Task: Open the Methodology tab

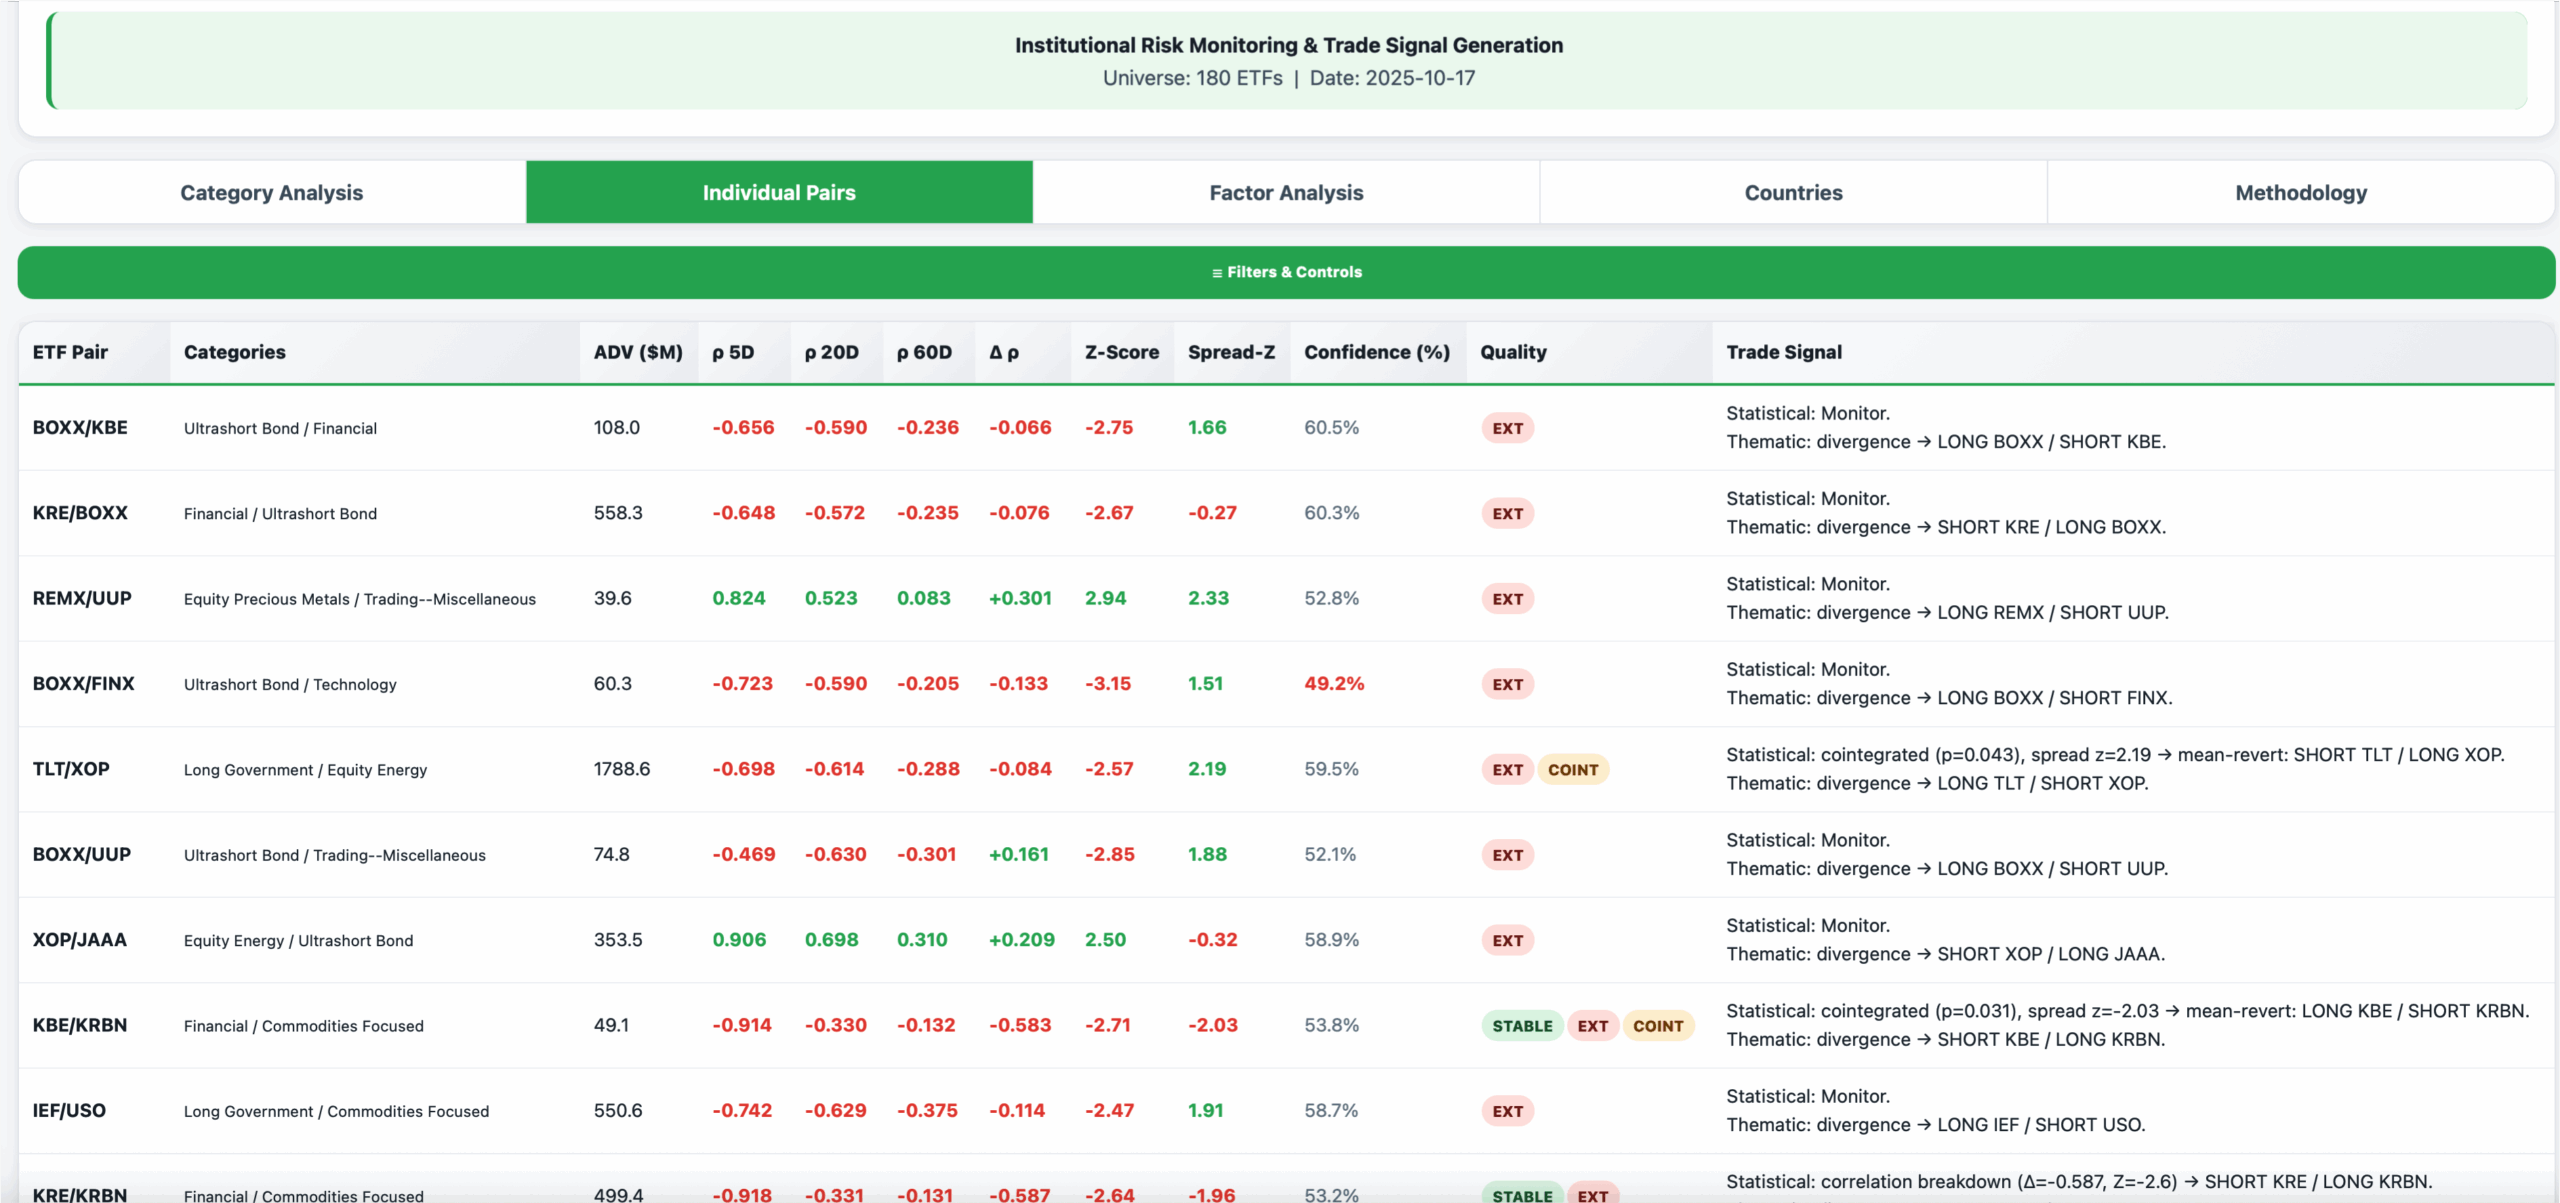Action: pos(2301,192)
